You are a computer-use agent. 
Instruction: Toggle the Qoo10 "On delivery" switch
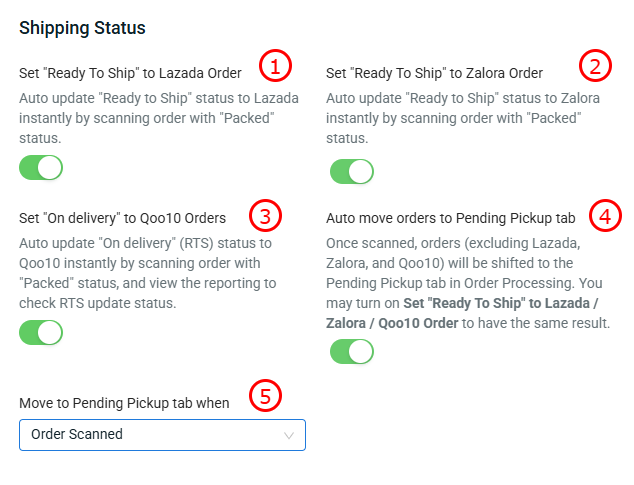click(x=41, y=333)
